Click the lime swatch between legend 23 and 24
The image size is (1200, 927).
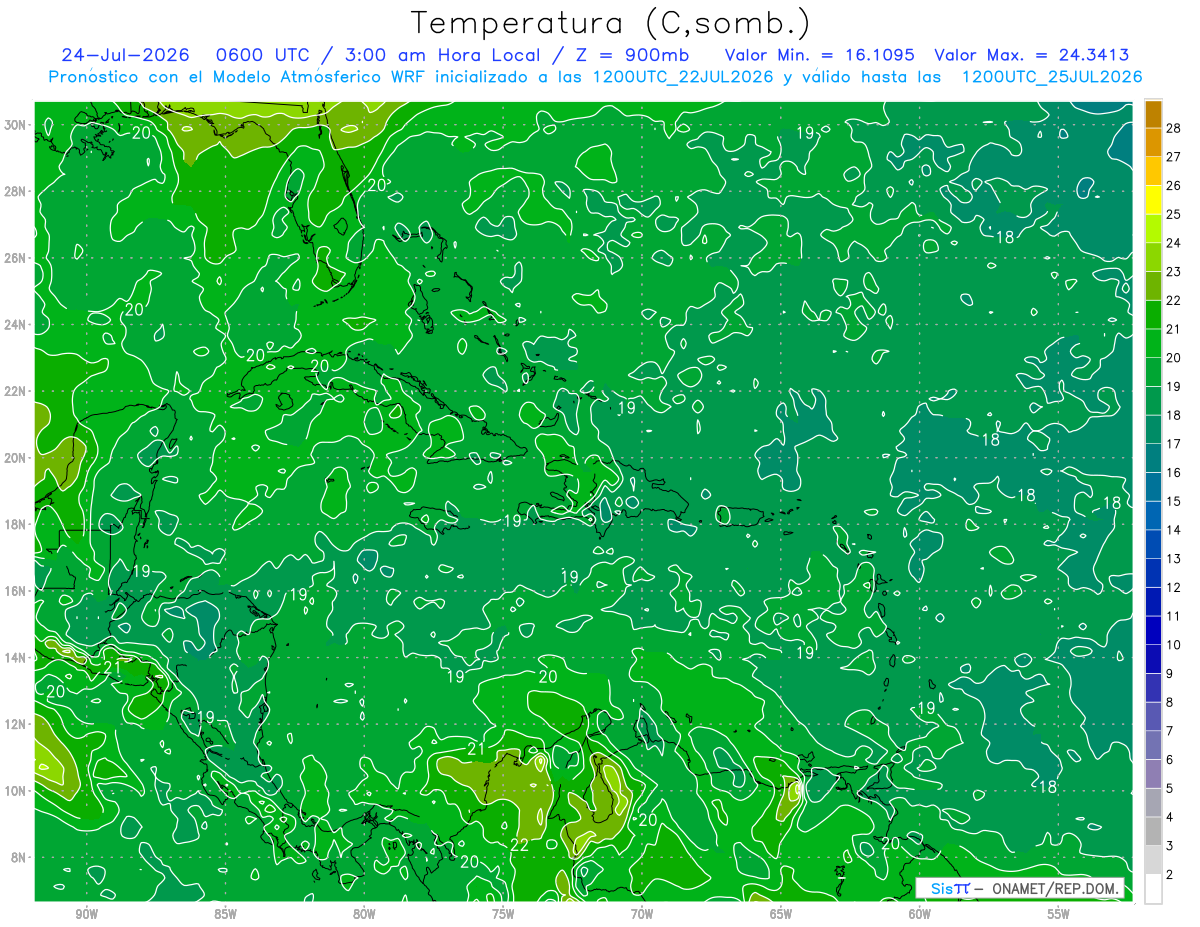point(1153,257)
